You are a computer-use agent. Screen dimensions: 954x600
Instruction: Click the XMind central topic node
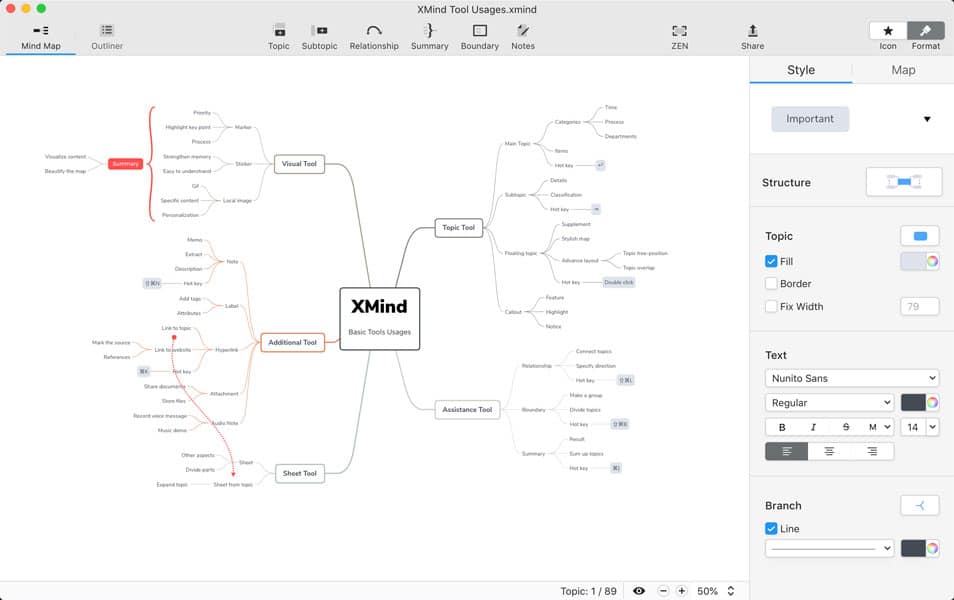coord(380,318)
